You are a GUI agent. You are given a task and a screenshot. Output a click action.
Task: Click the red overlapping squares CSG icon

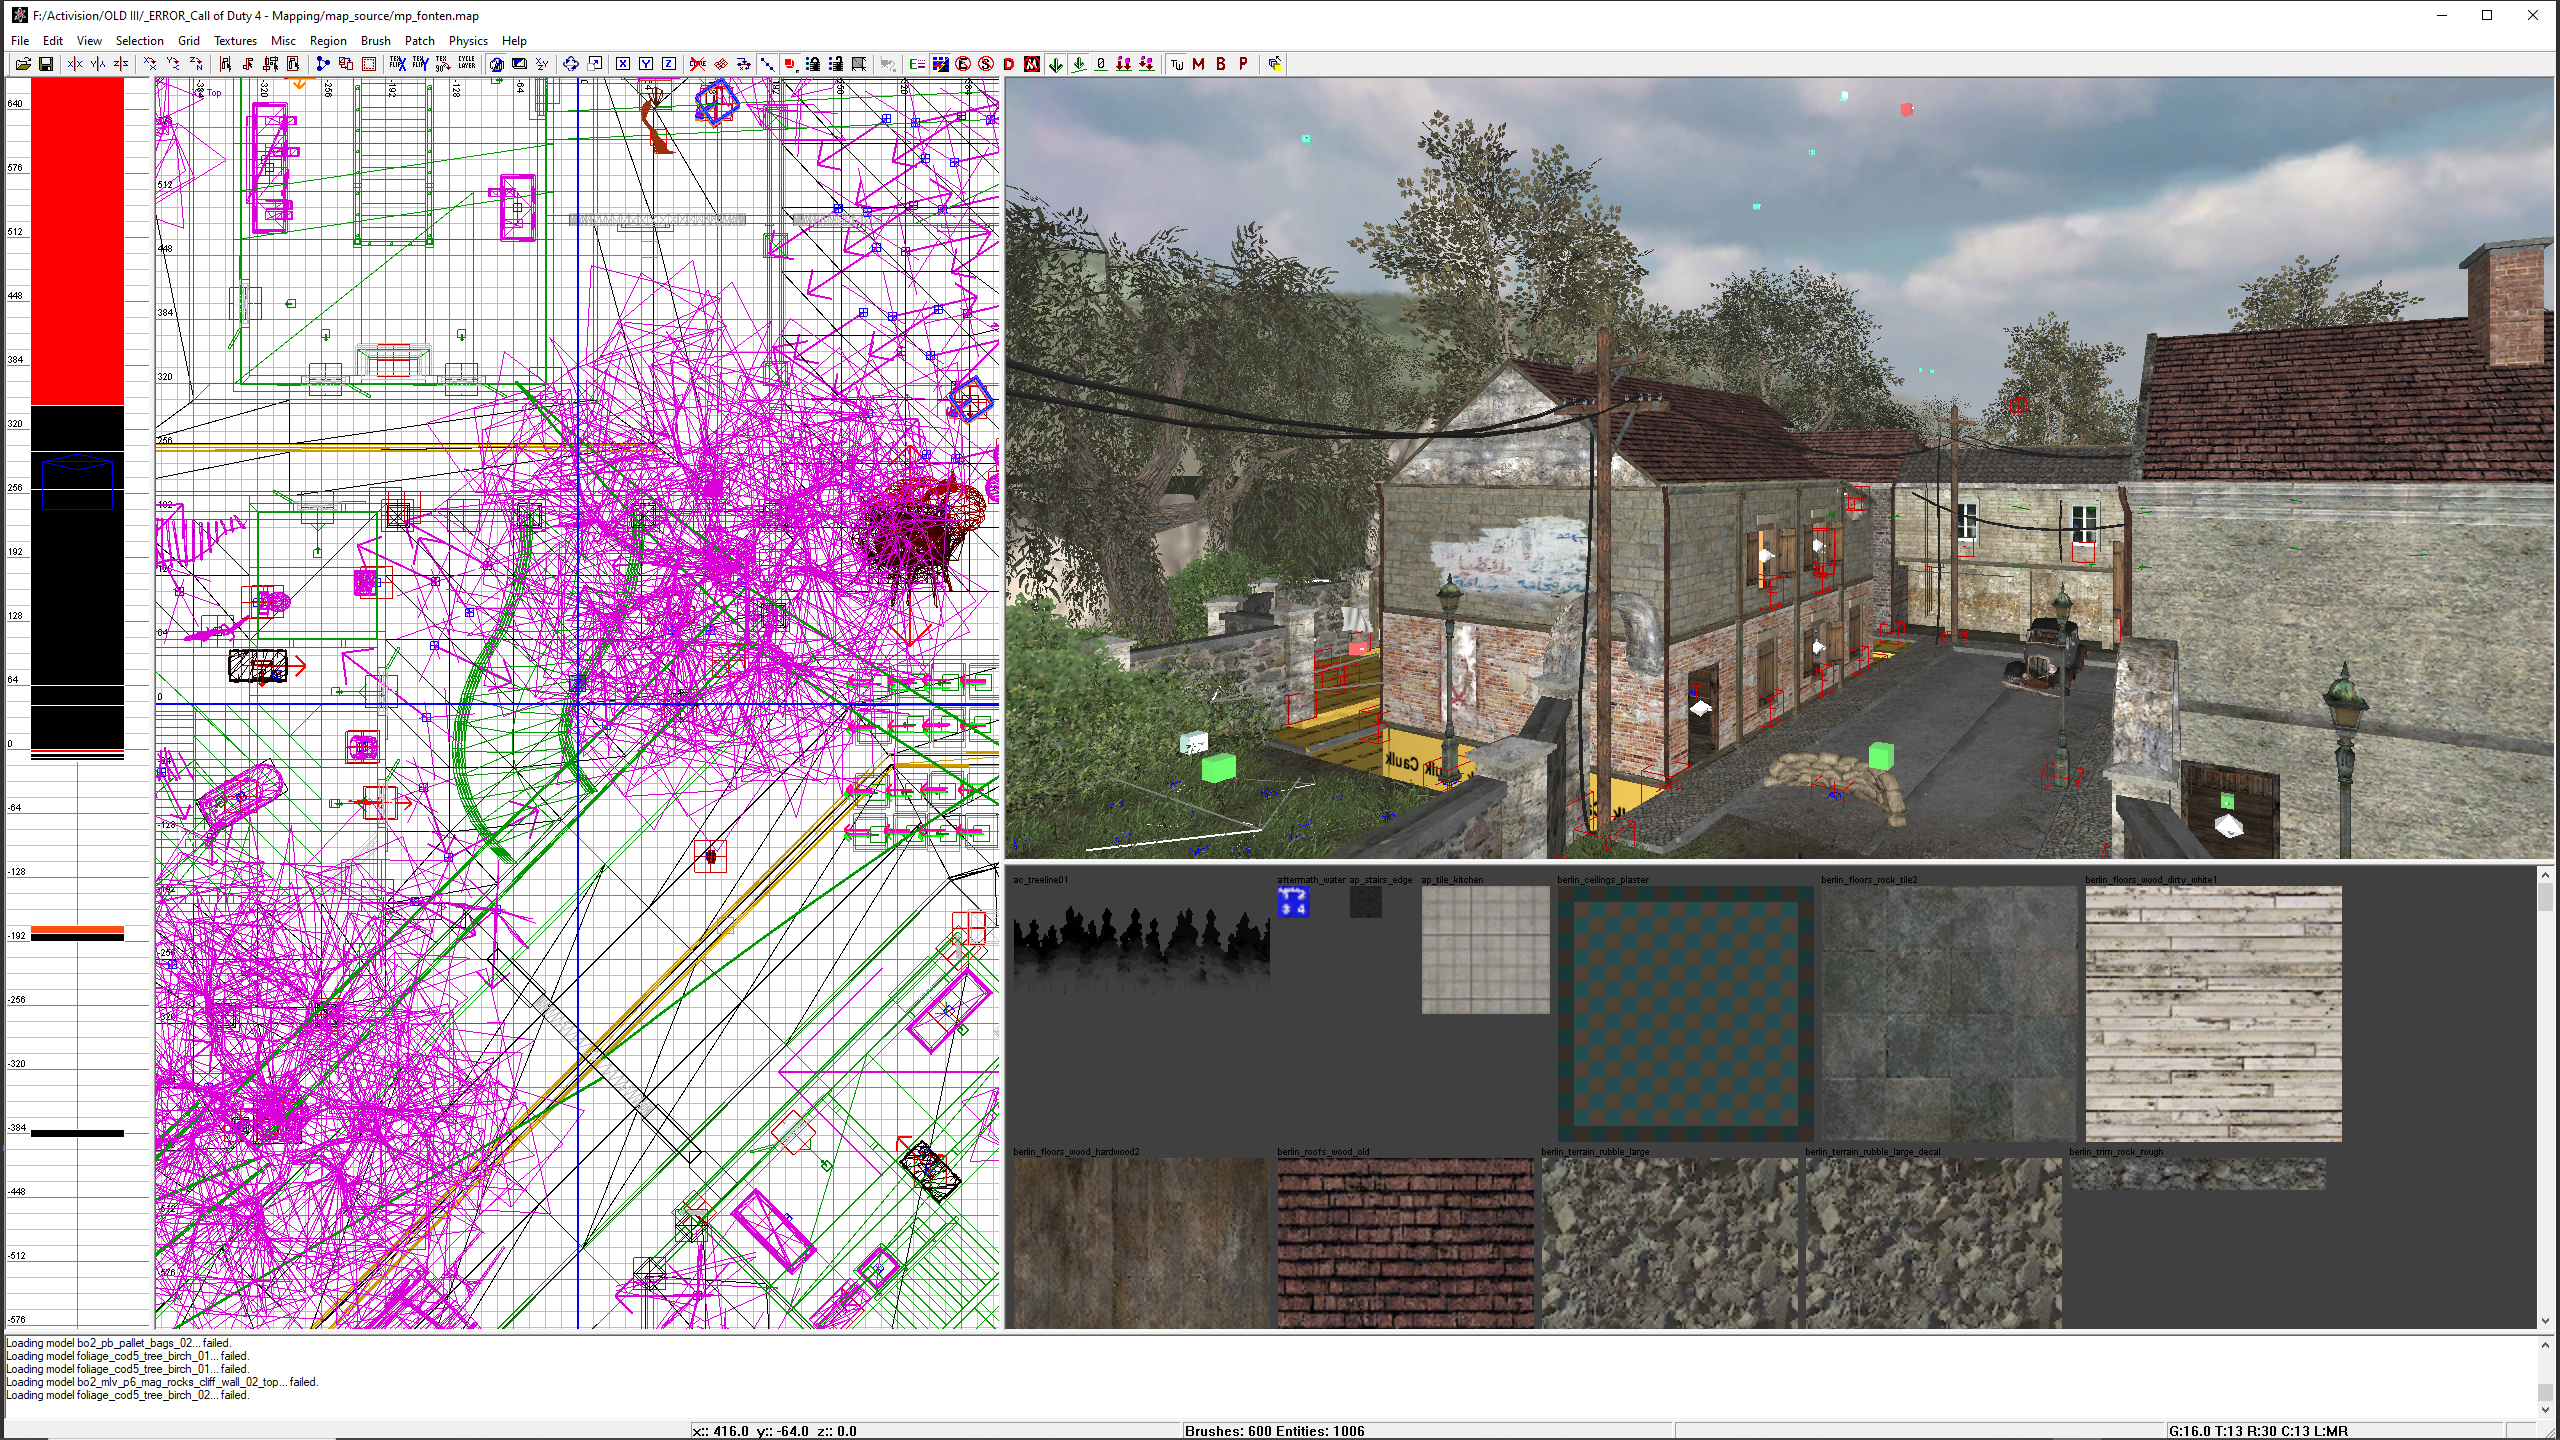346,64
